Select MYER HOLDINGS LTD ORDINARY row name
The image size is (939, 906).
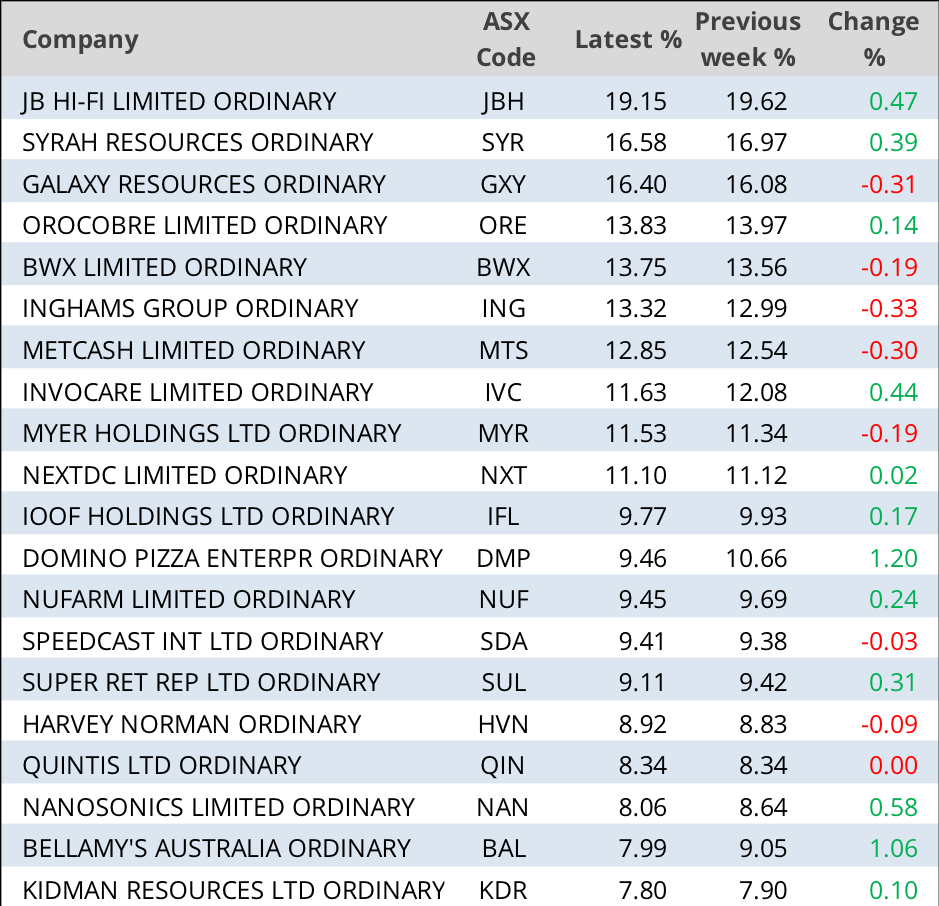[x=211, y=433]
